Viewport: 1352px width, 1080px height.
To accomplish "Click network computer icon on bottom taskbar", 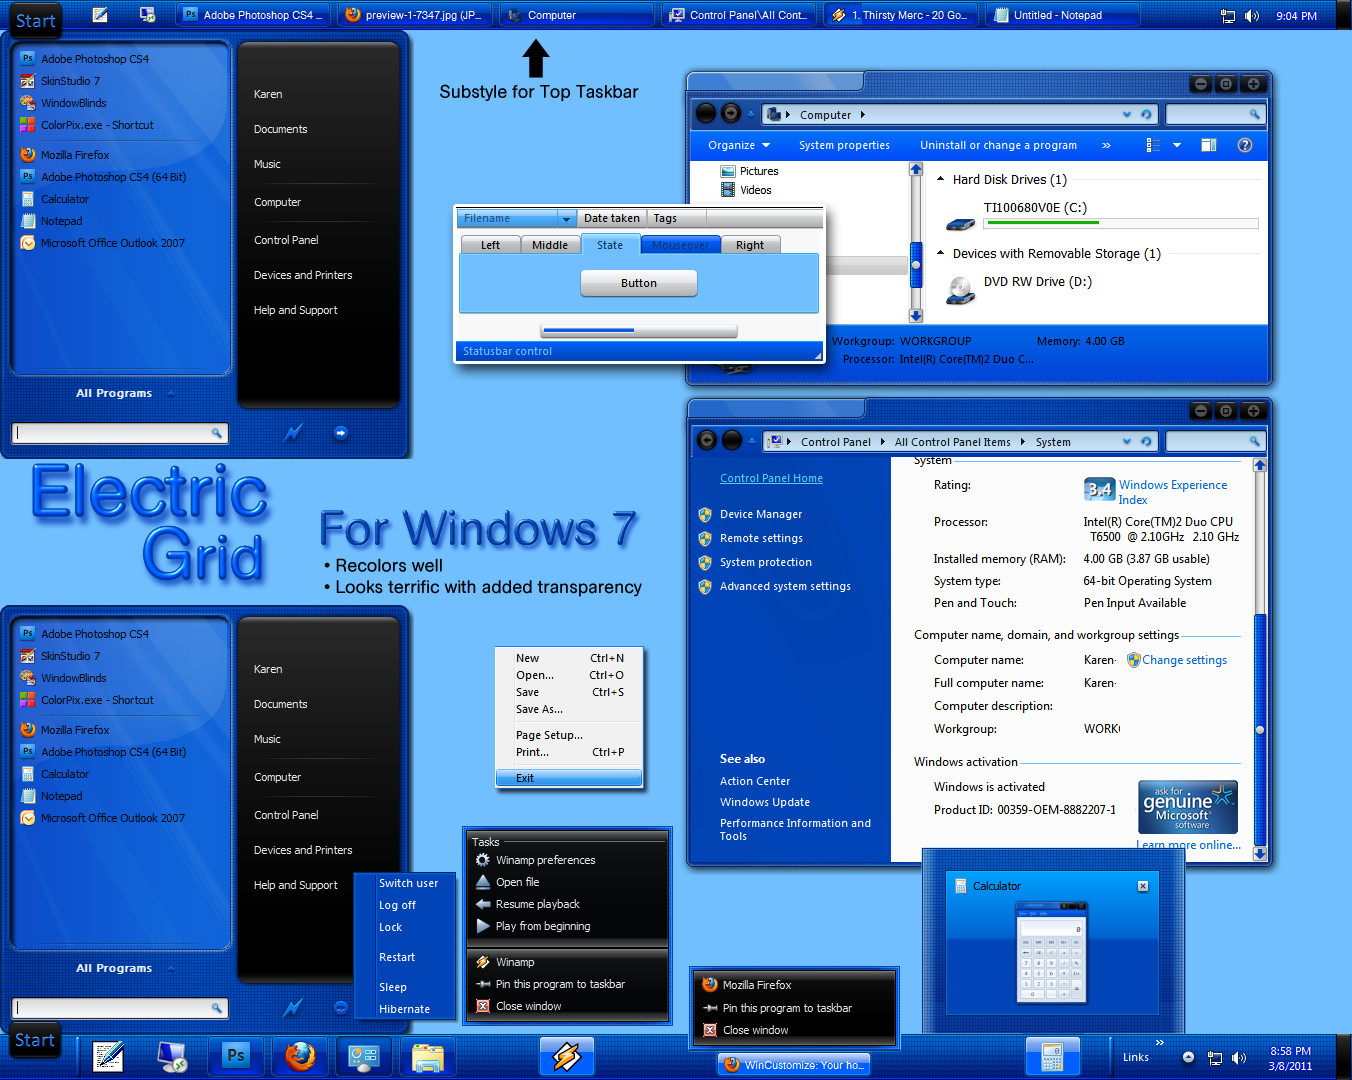I will (x=172, y=1056).
